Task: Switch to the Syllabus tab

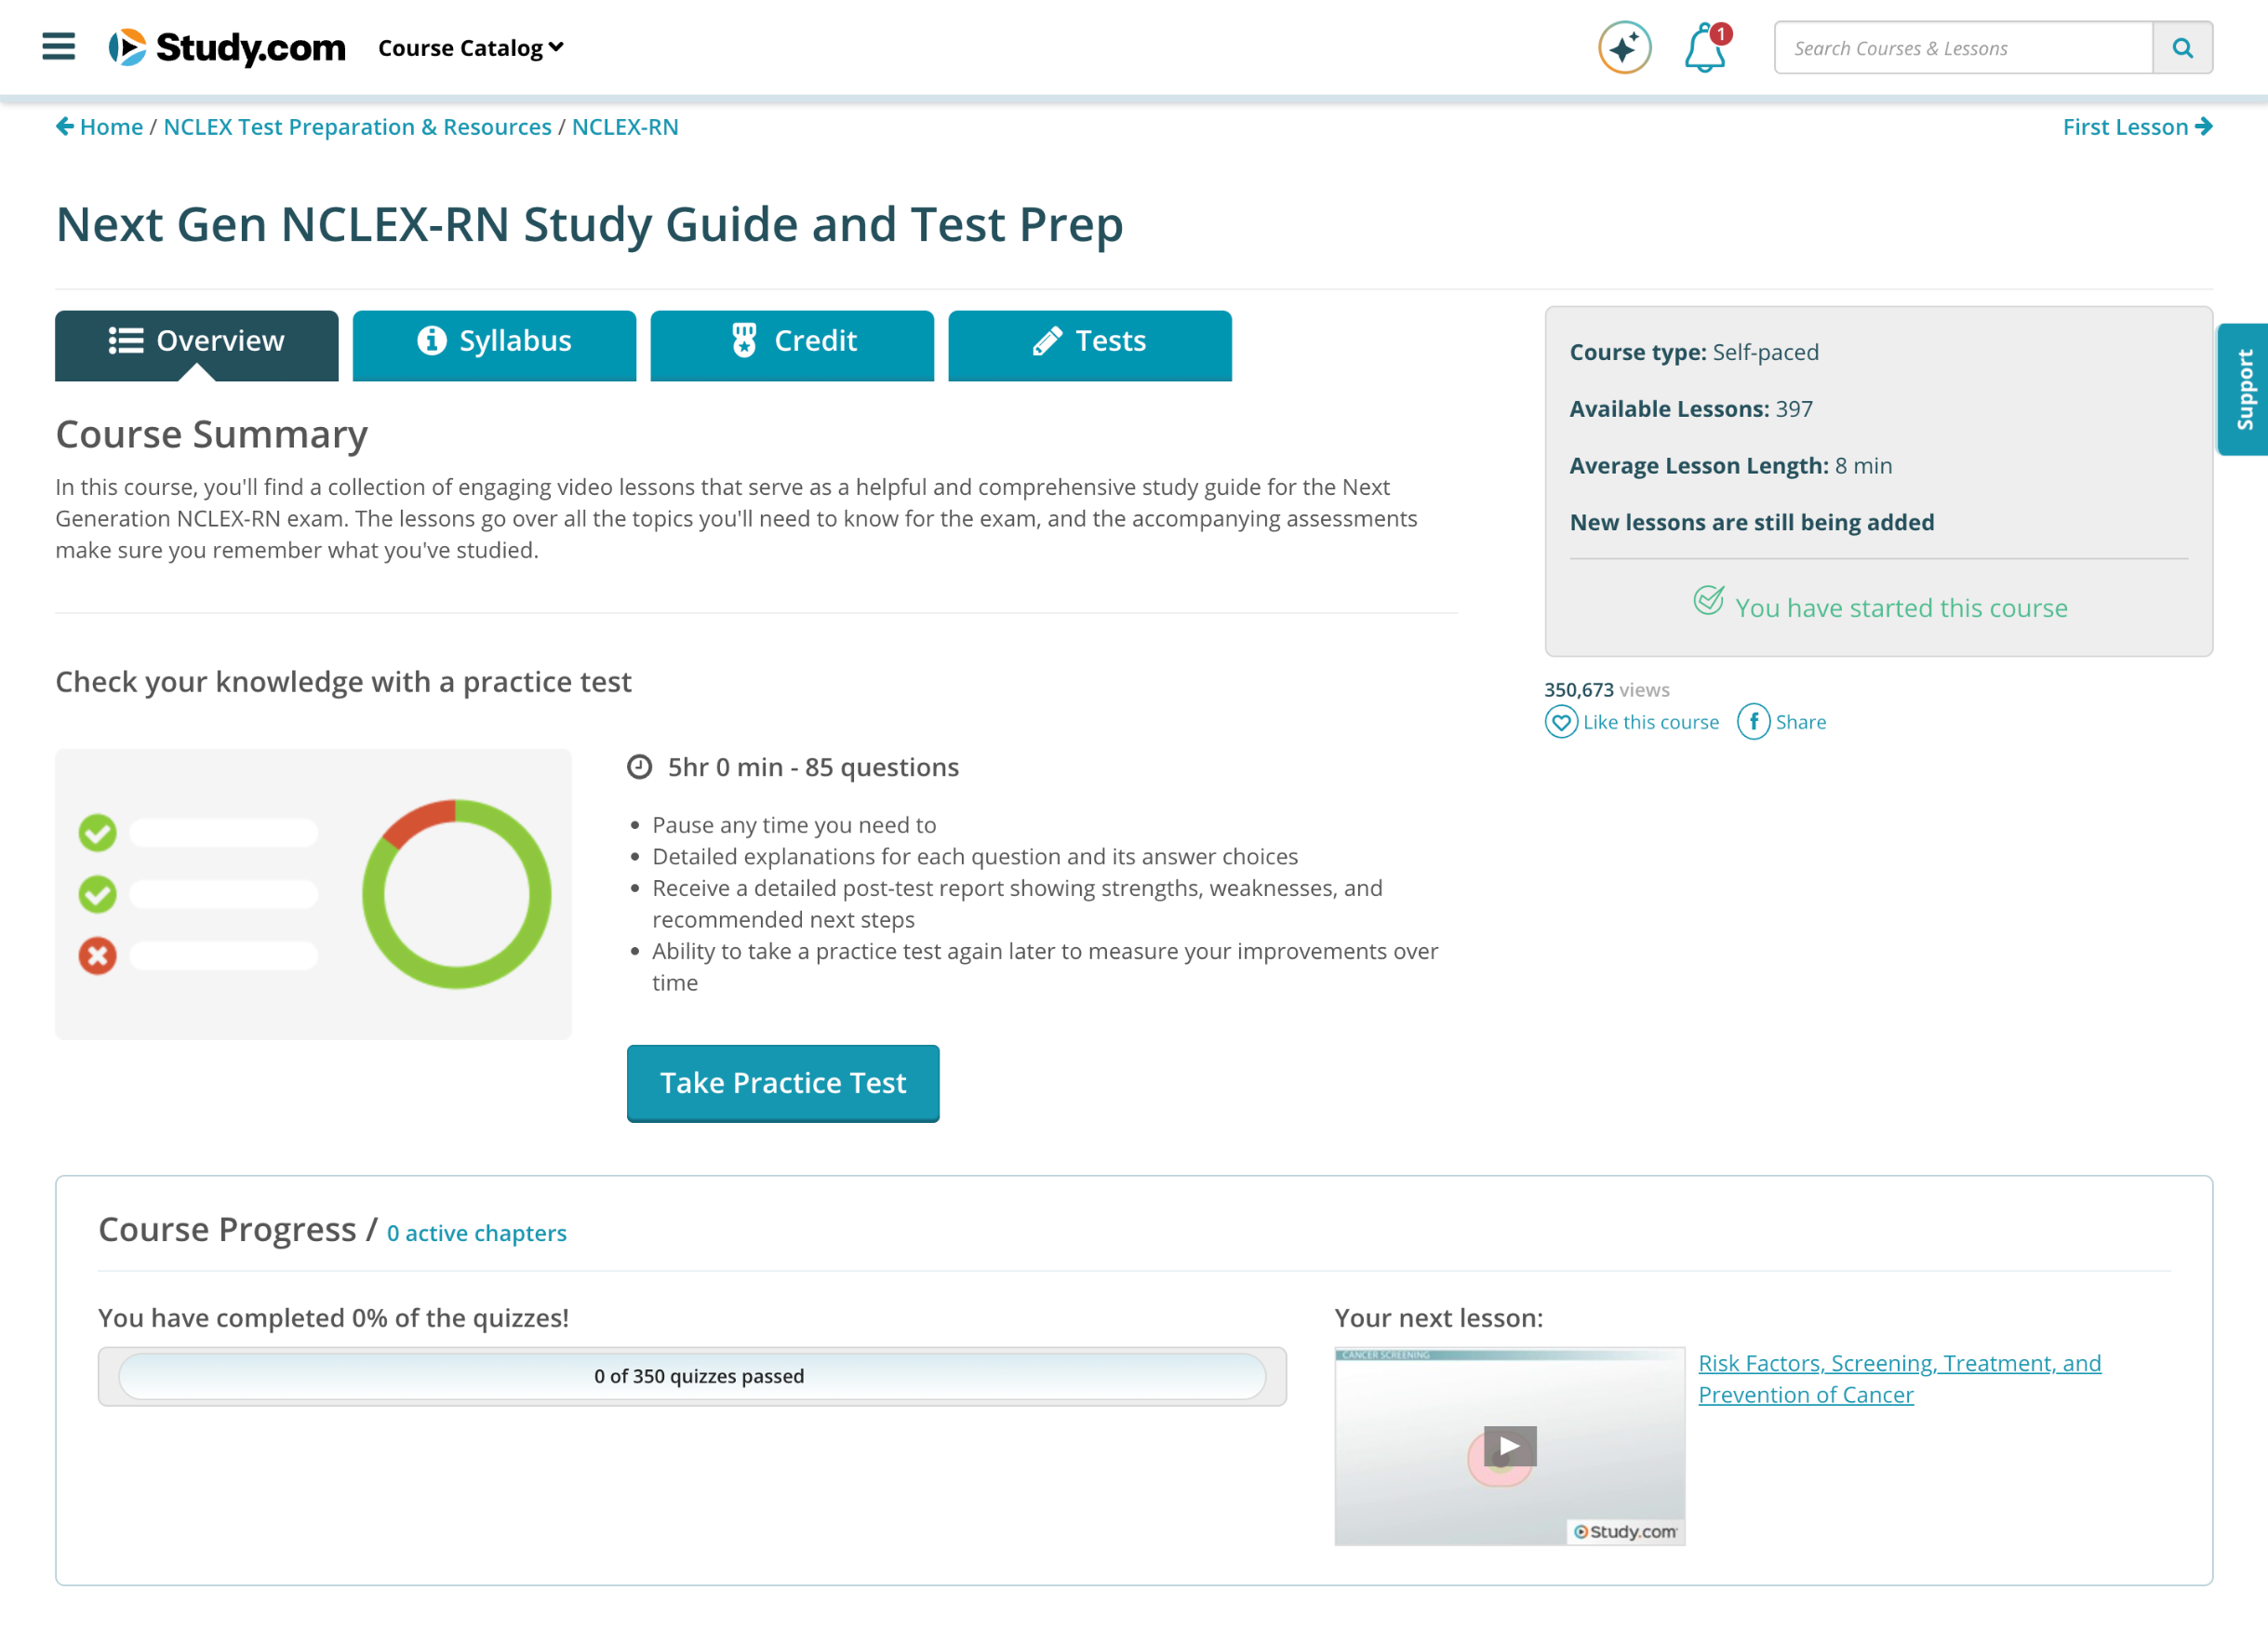Action: [x=494, y=345]
